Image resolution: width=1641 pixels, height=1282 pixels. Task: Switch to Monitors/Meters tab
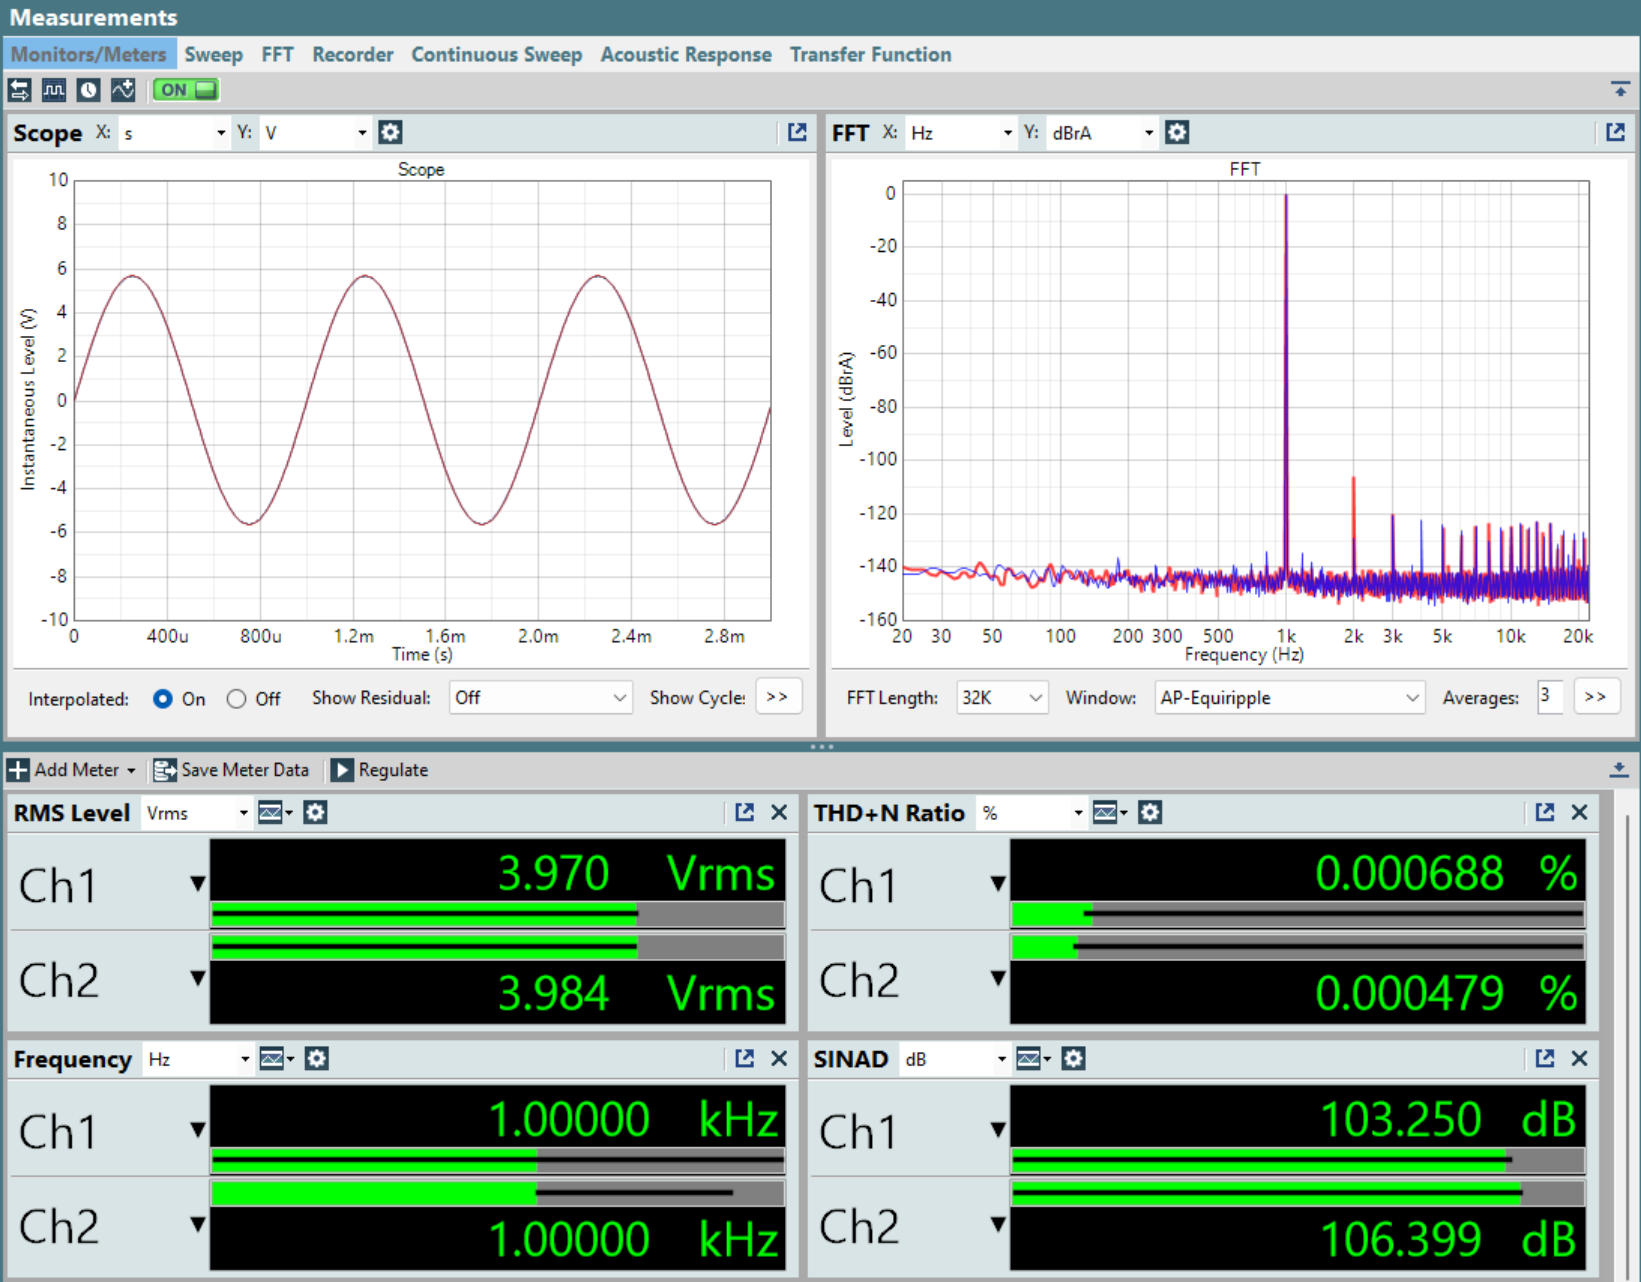coord(89,54)
